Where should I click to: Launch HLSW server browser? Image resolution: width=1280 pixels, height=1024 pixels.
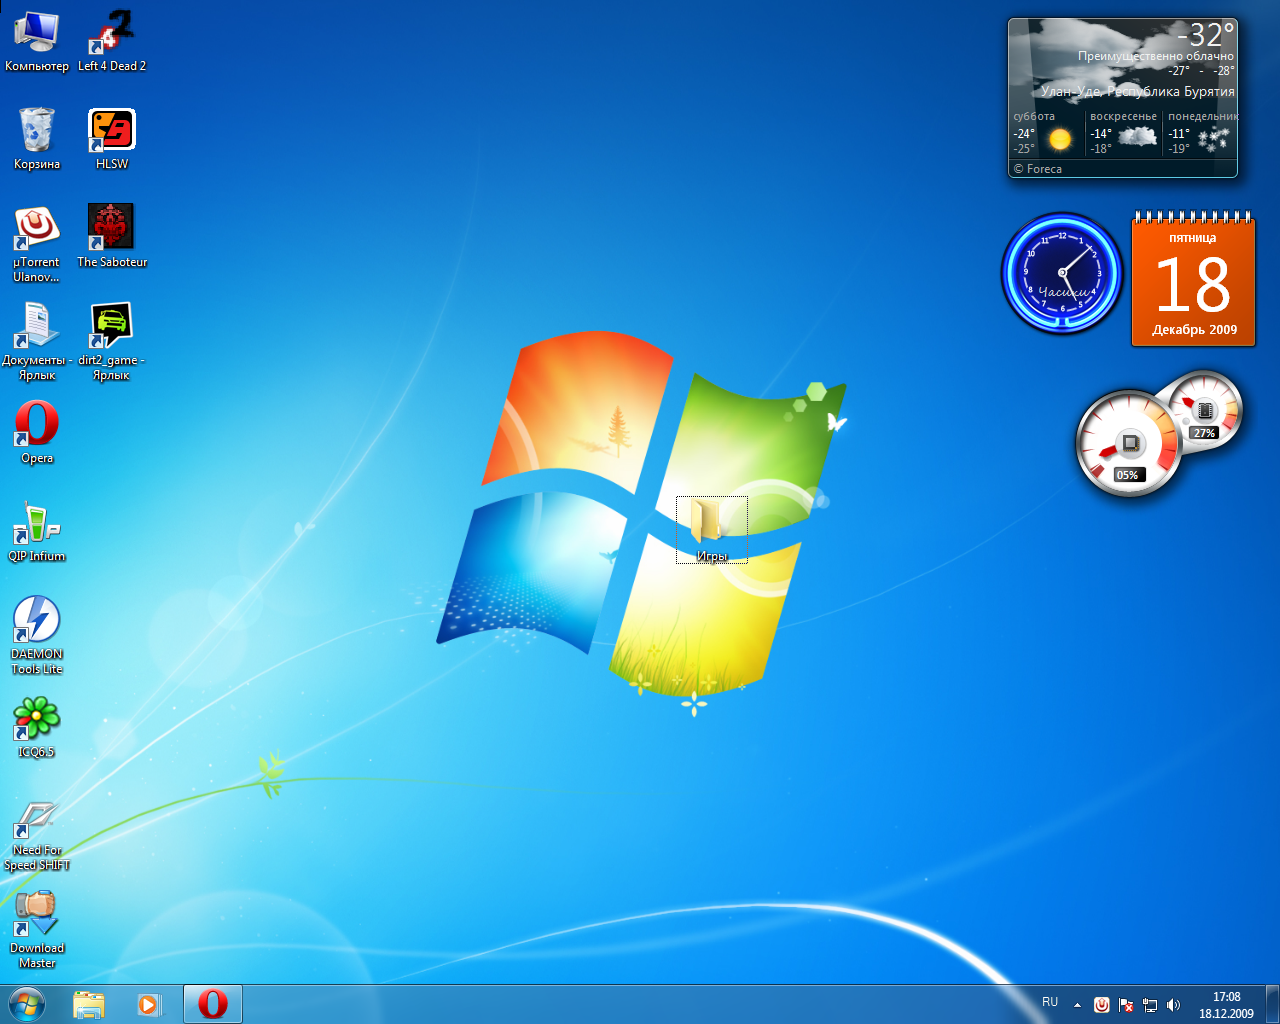[112, 128]
